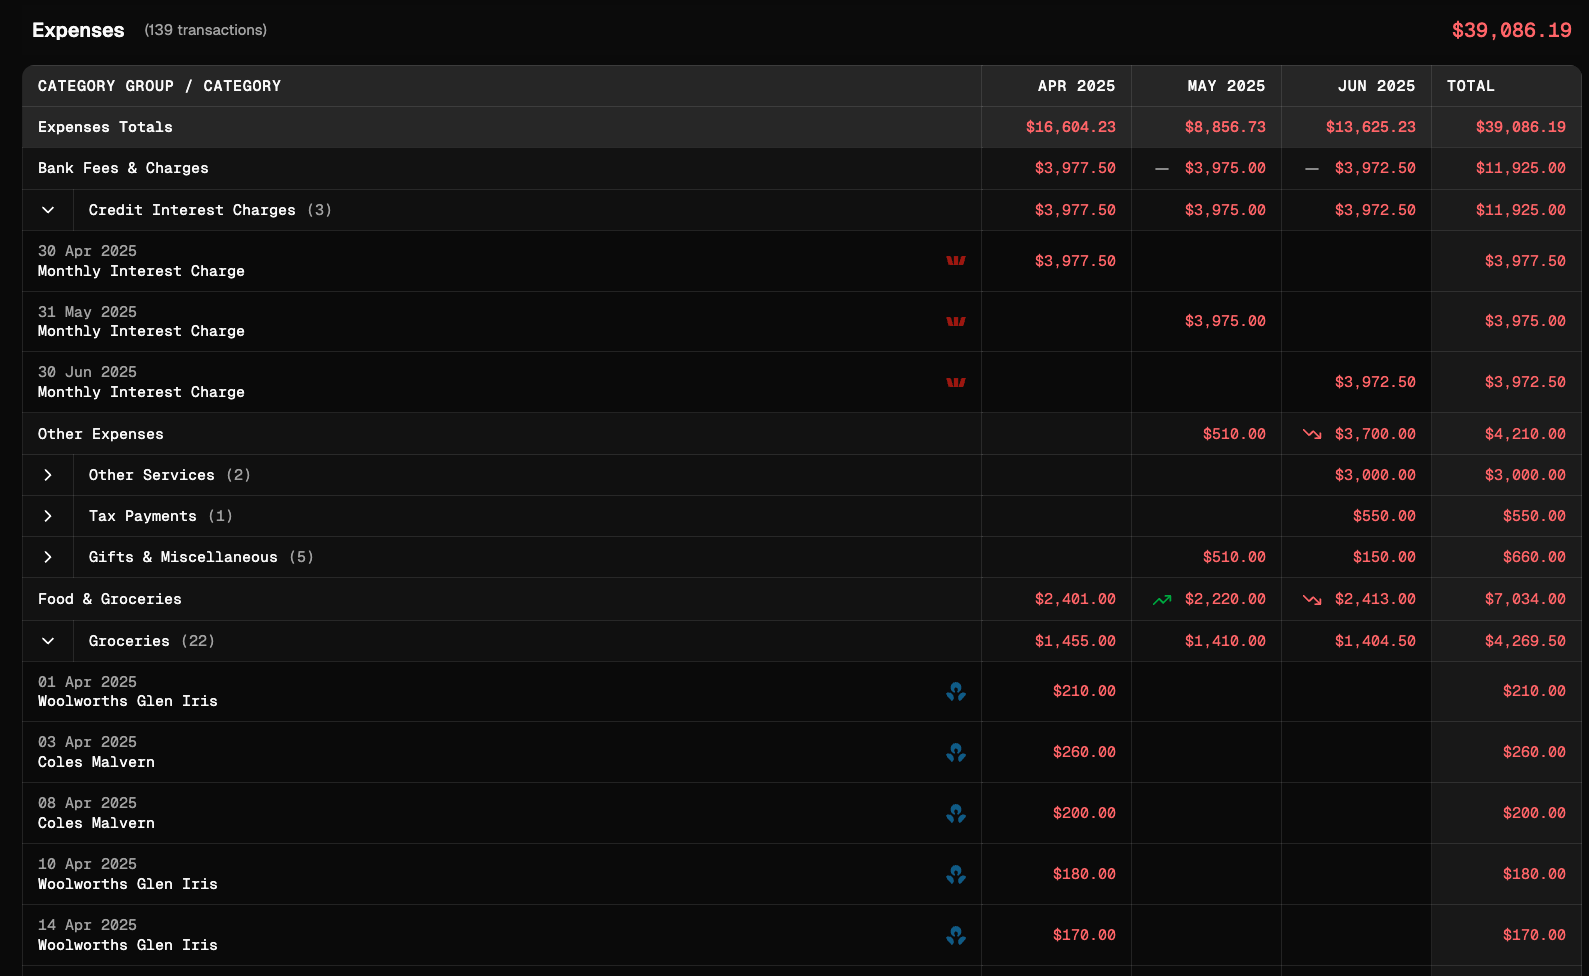The height and width of the screenshot is (976, 1589).
Task: Click $4,210.00 total for Other Expenses
Action: [1525, 434]
